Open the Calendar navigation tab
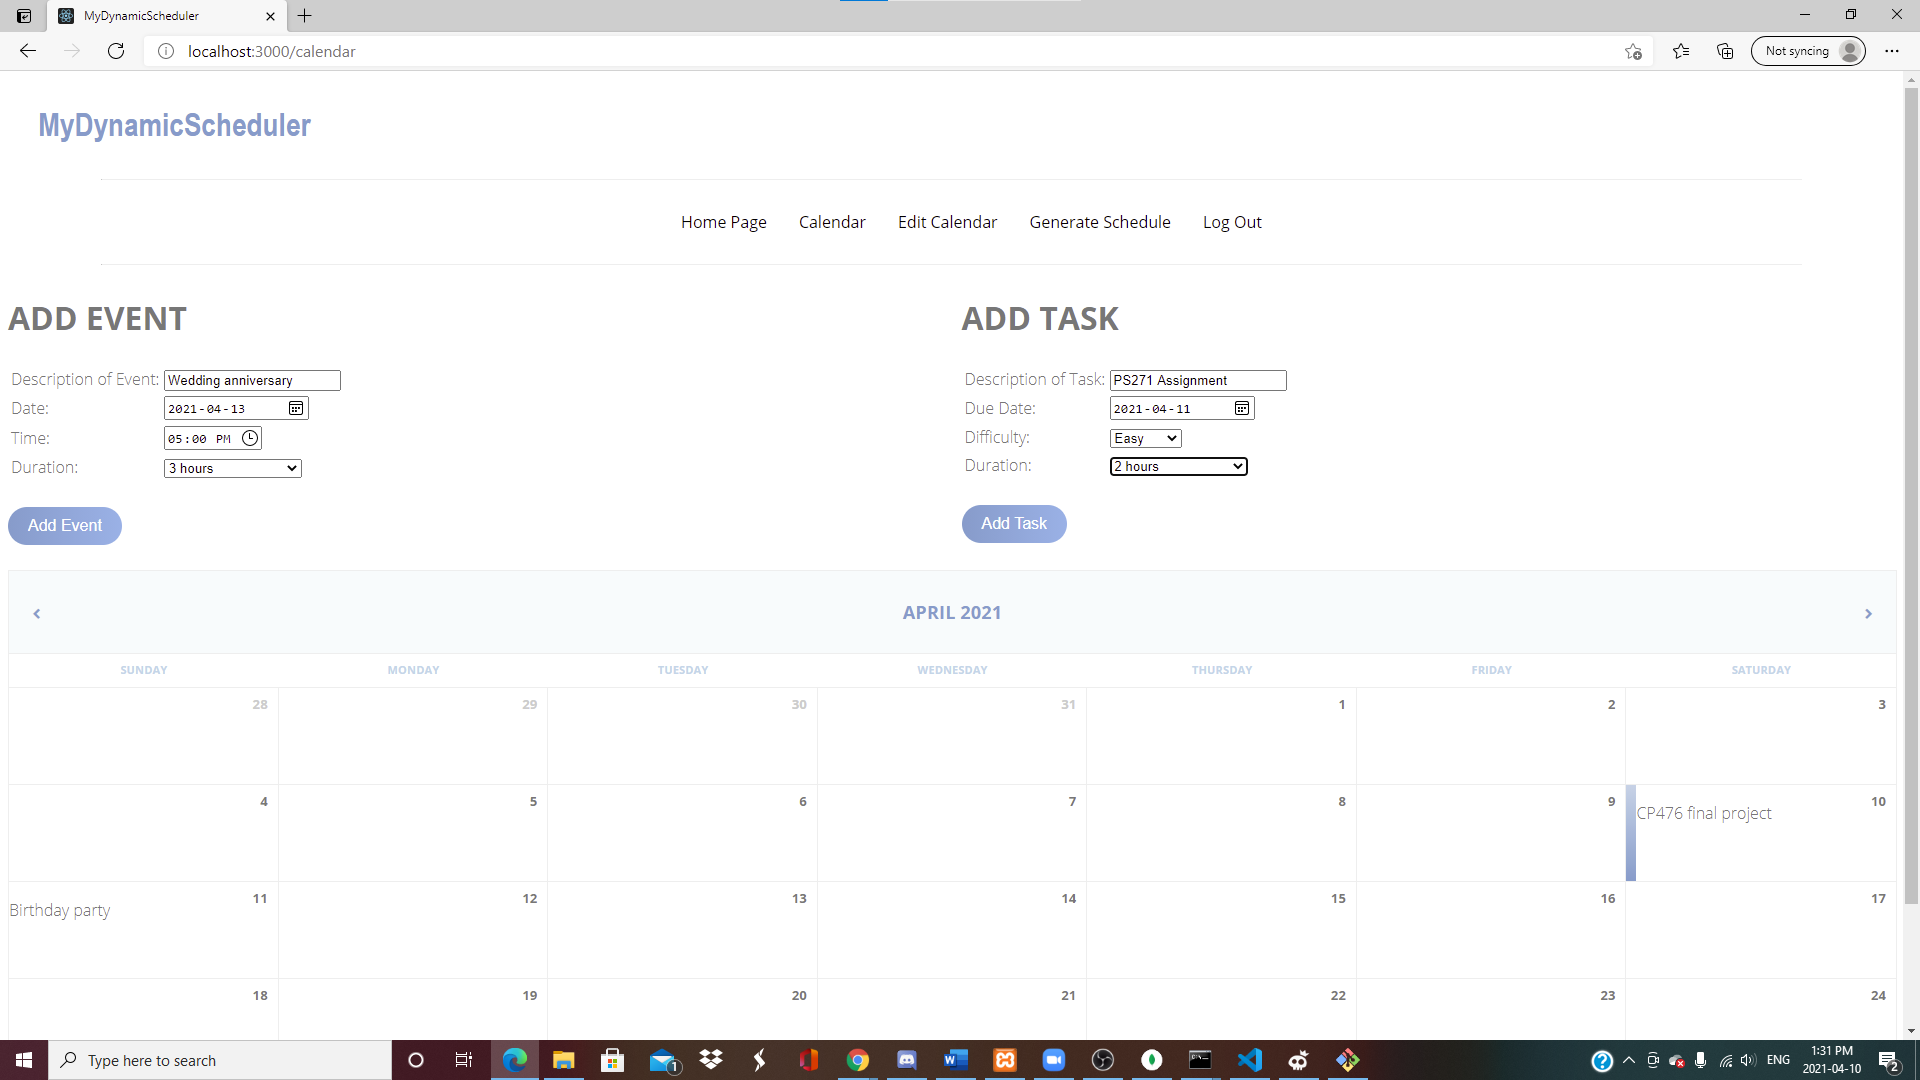This screenshot has width=1920, height=1080. tap(832, 222)
